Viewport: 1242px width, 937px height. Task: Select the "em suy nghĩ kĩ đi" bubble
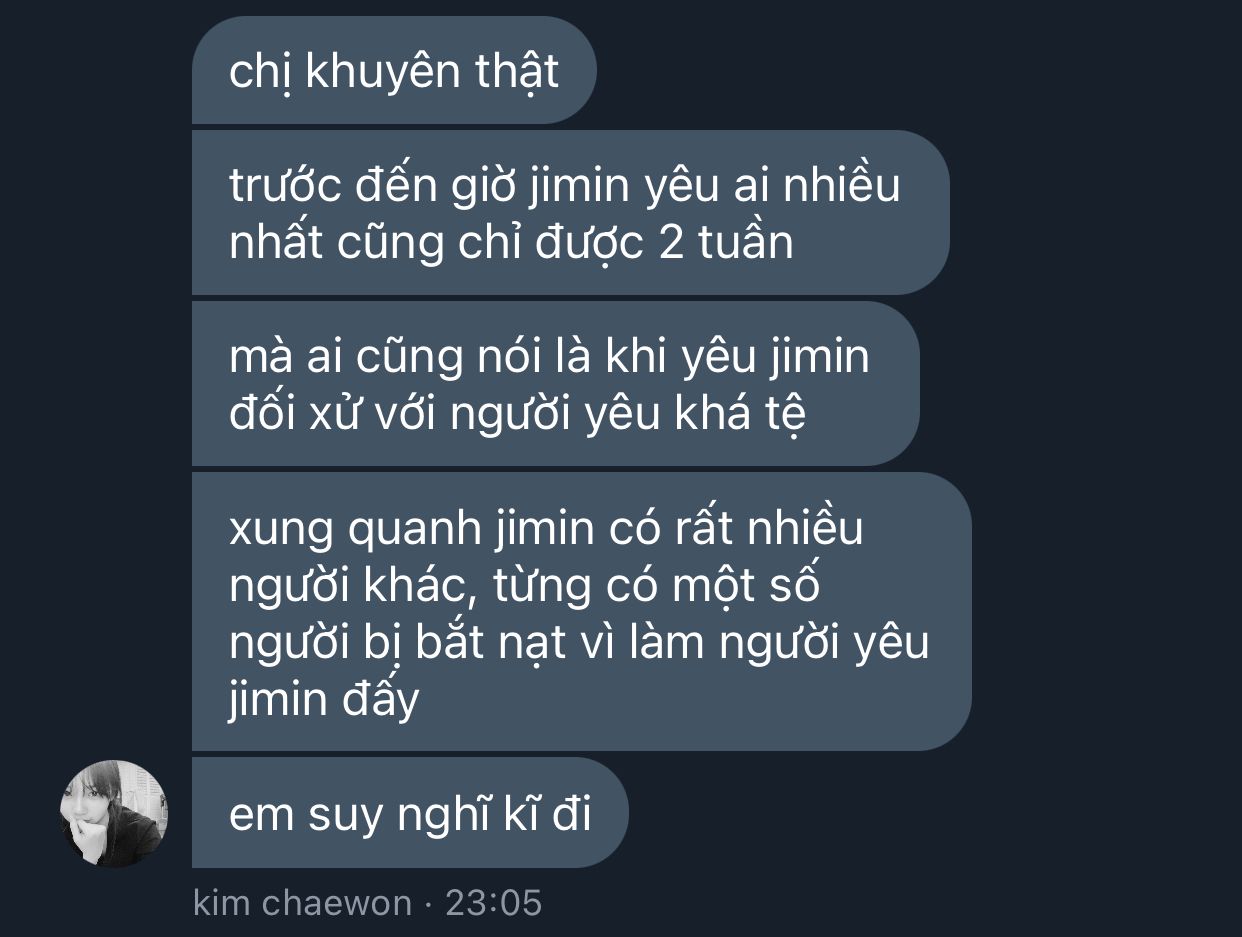[410, 812]
